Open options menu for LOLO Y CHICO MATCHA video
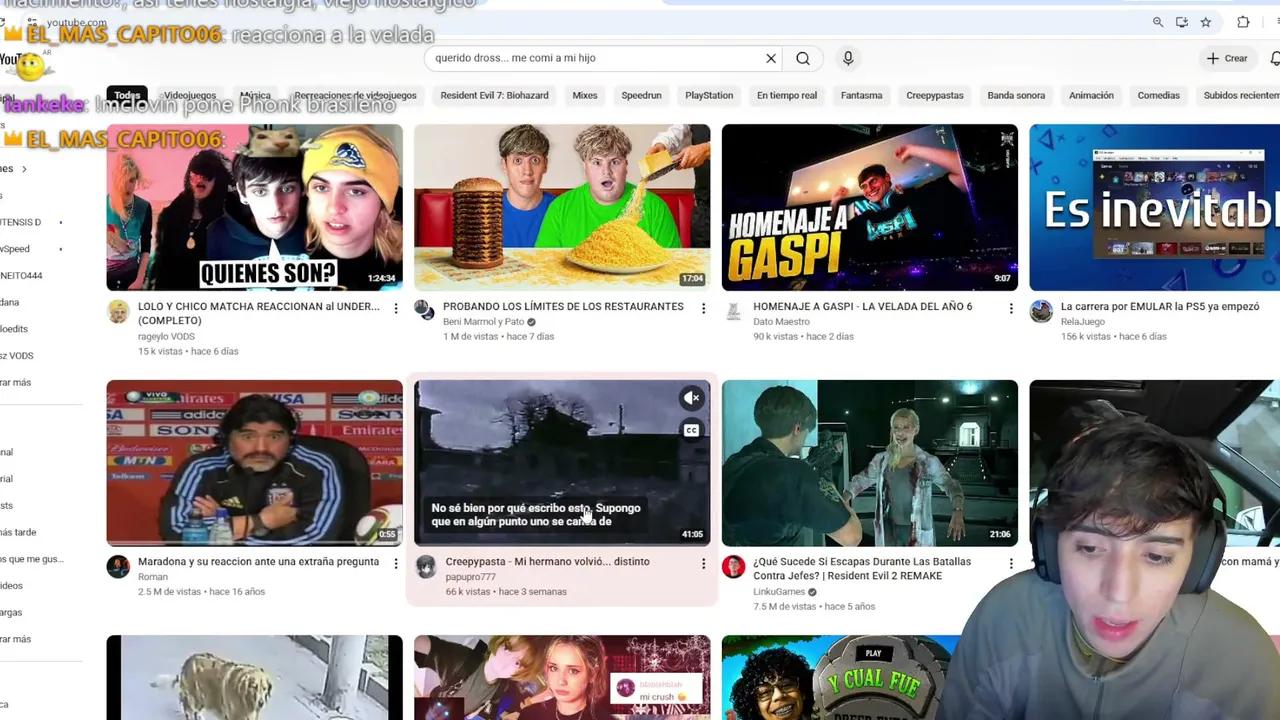 (x=395, y=308)
